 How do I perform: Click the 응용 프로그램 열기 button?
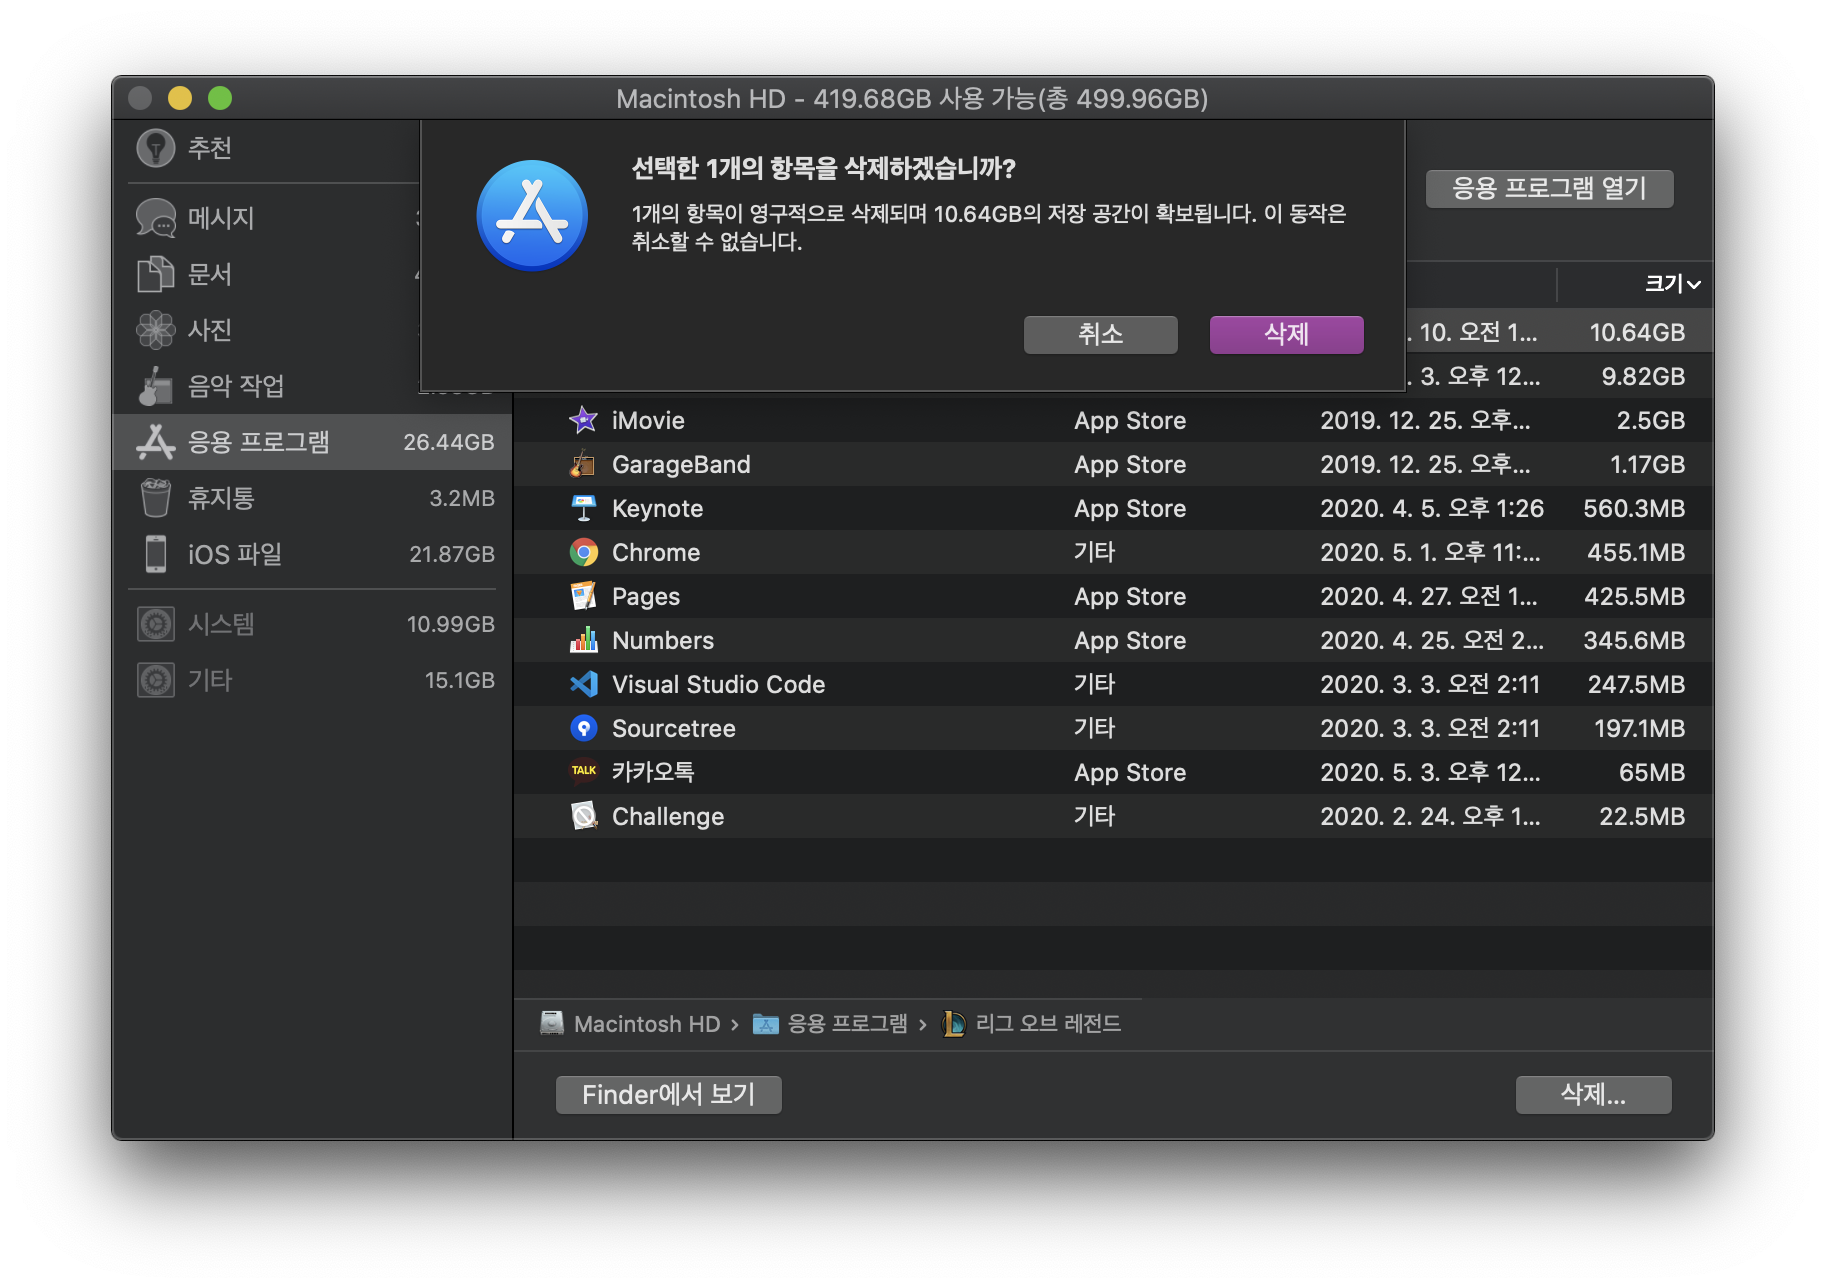point(1548,188)
